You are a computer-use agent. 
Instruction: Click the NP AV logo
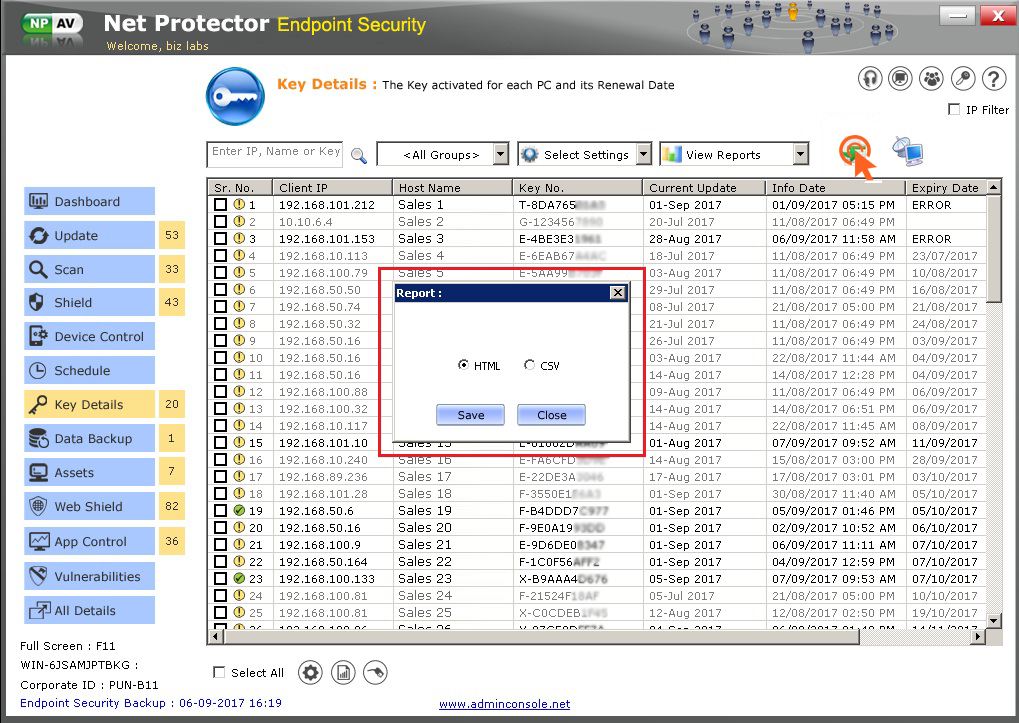tap(53, 25)
